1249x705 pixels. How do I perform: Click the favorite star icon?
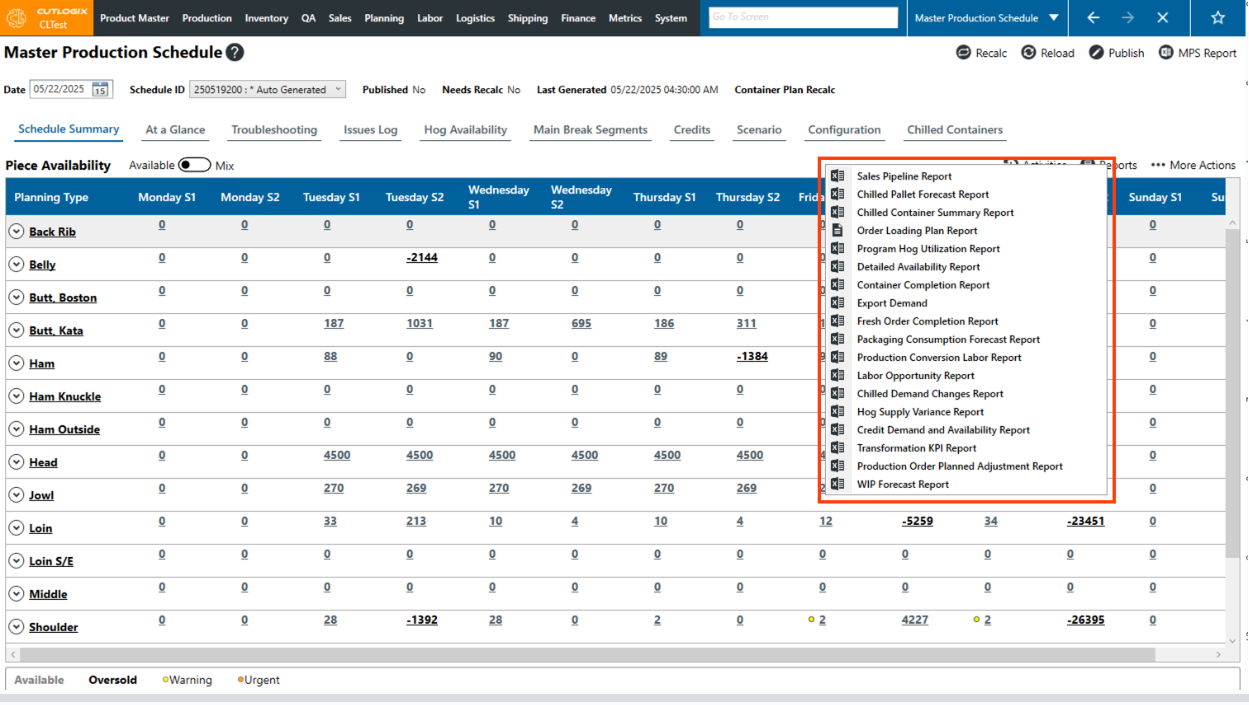point(1217,18)
